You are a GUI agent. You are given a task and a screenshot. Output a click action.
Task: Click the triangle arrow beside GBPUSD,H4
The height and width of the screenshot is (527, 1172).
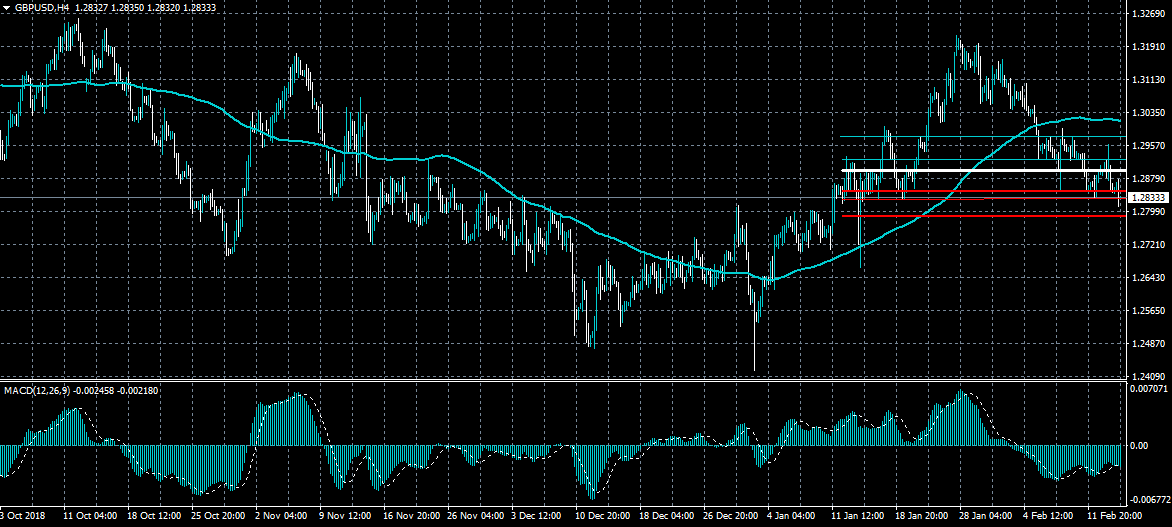pos(7,7)
